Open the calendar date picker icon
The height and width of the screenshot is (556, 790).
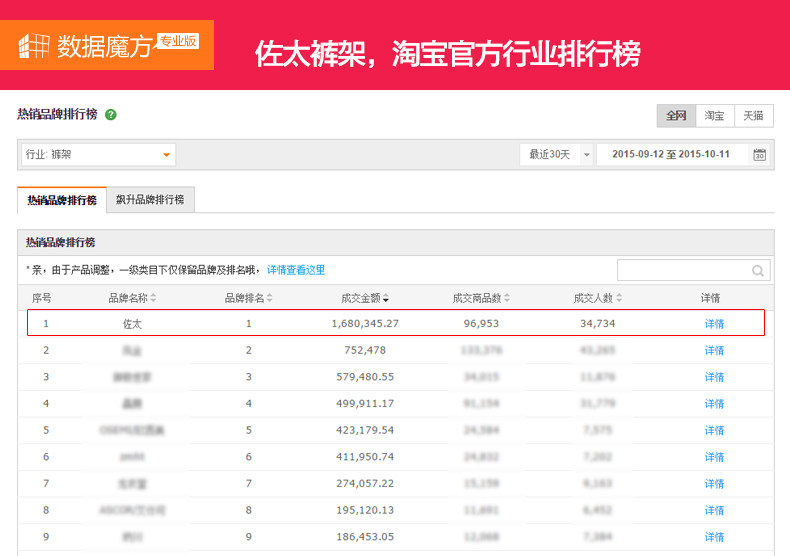coord(760,155)
